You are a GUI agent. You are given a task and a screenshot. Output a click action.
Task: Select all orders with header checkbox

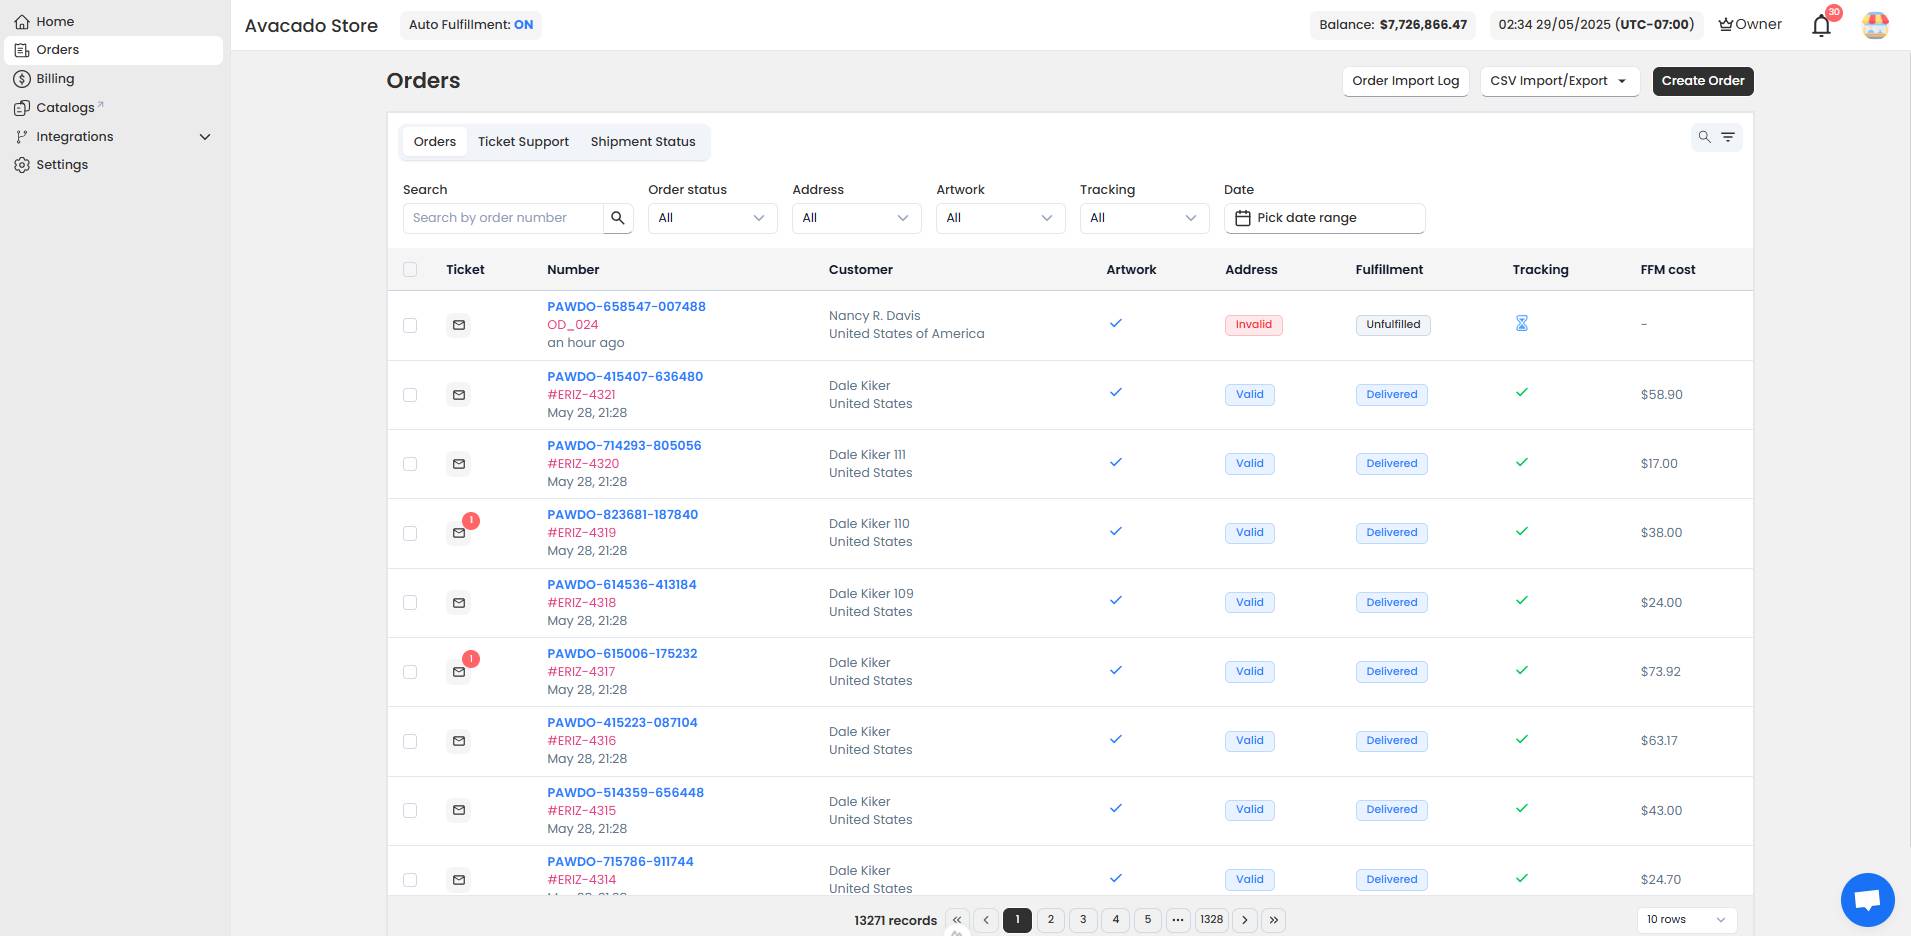point(410,269)
